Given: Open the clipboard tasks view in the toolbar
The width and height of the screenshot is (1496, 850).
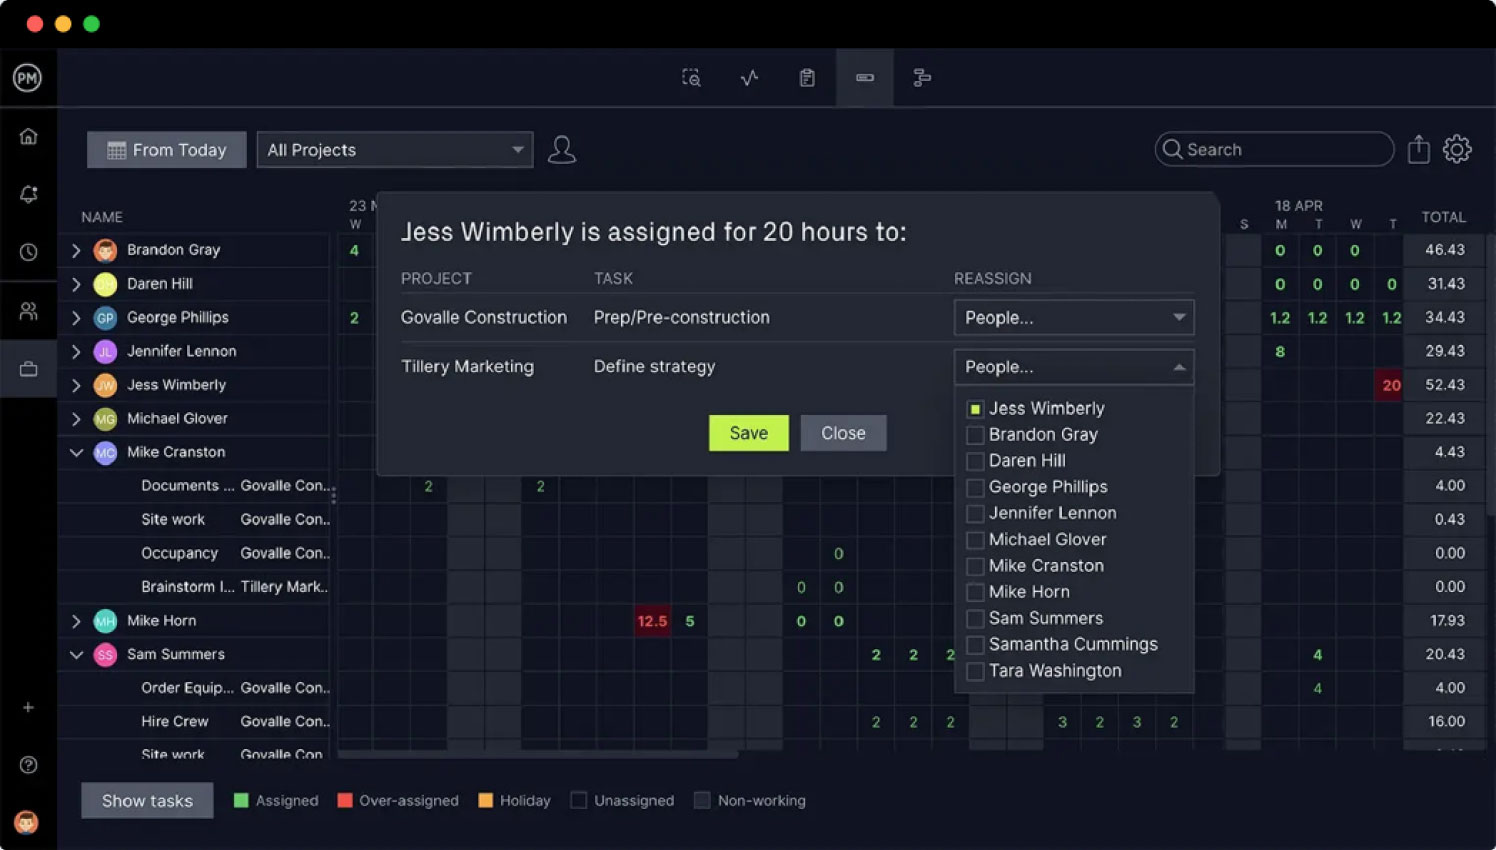Looking at the screenshot, I should click(x=806, y=77).
